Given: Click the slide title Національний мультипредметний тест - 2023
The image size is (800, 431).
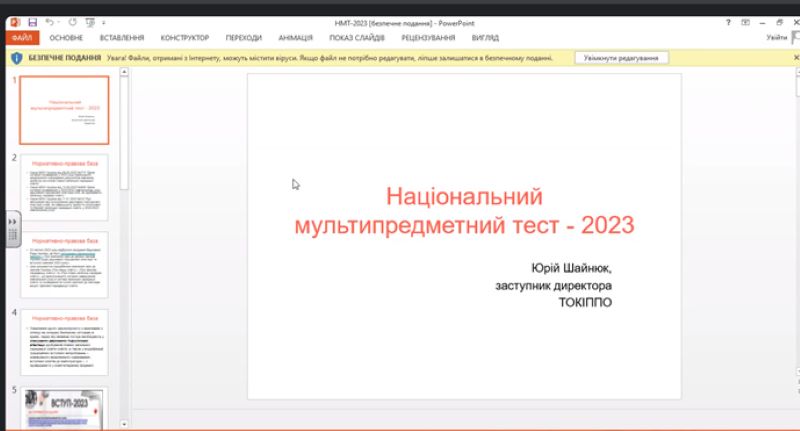Looking at the screenshot, I should (x=464, y=211).
